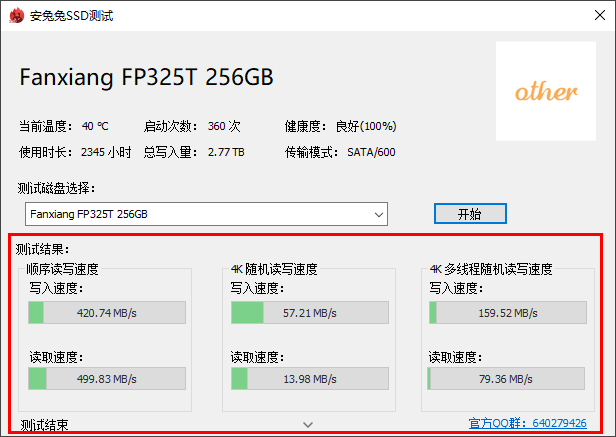Select the 4K random read bar 13.98 MB/s

309,379
